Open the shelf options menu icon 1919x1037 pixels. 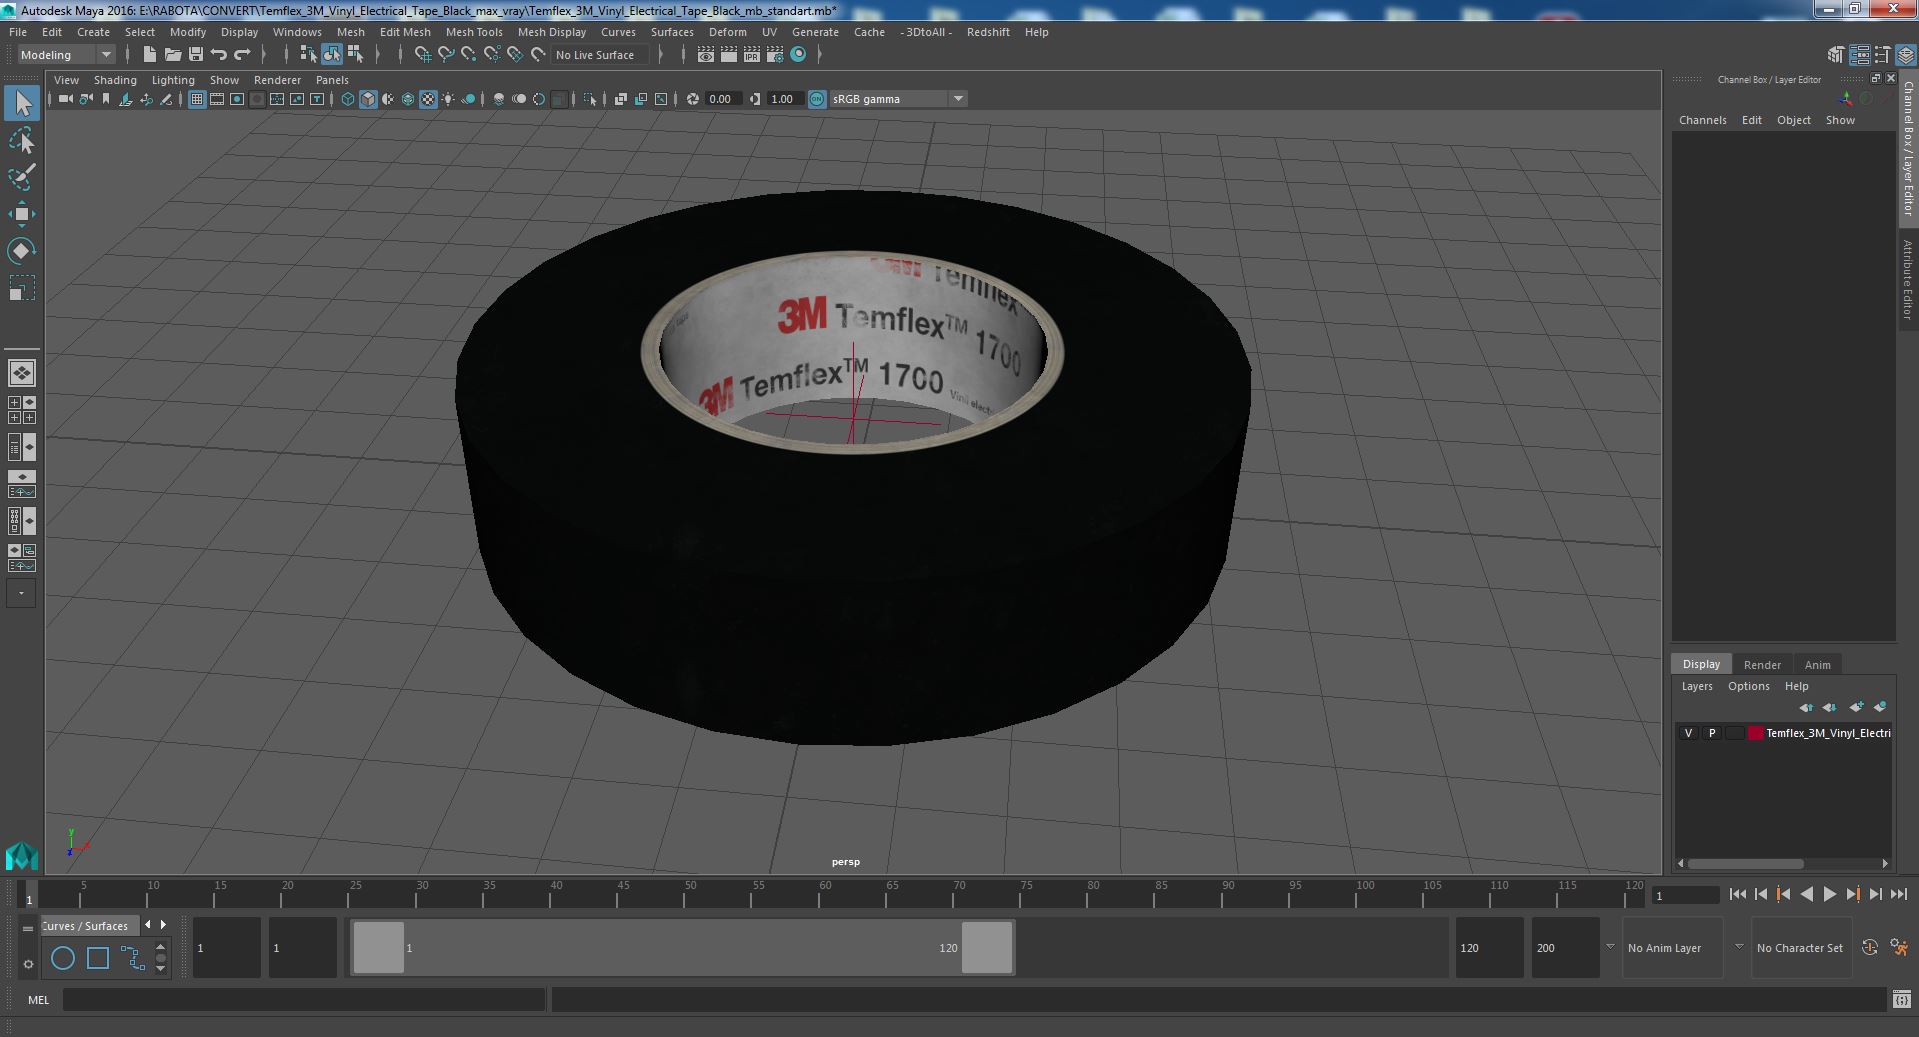pyautogui.click(x=28, y=964)
